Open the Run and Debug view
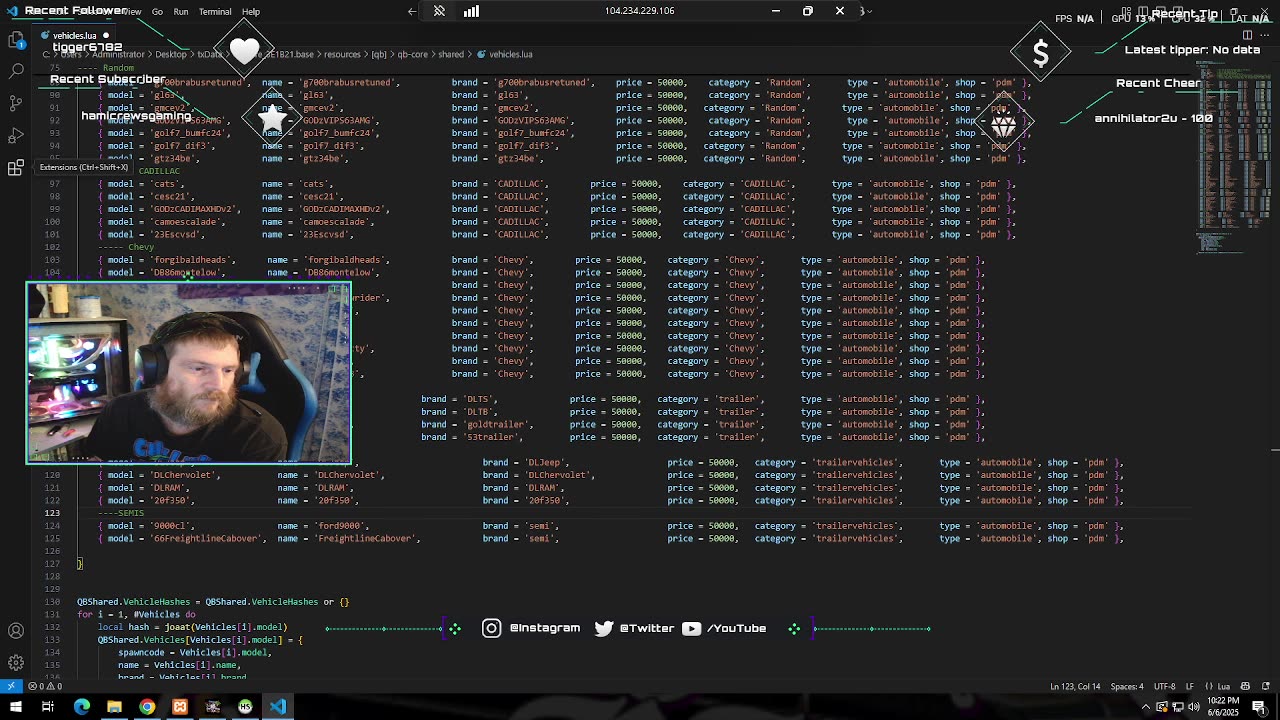Image resolution: width=1280 pixels, height=720 pixels. click(x=16, y=135)
